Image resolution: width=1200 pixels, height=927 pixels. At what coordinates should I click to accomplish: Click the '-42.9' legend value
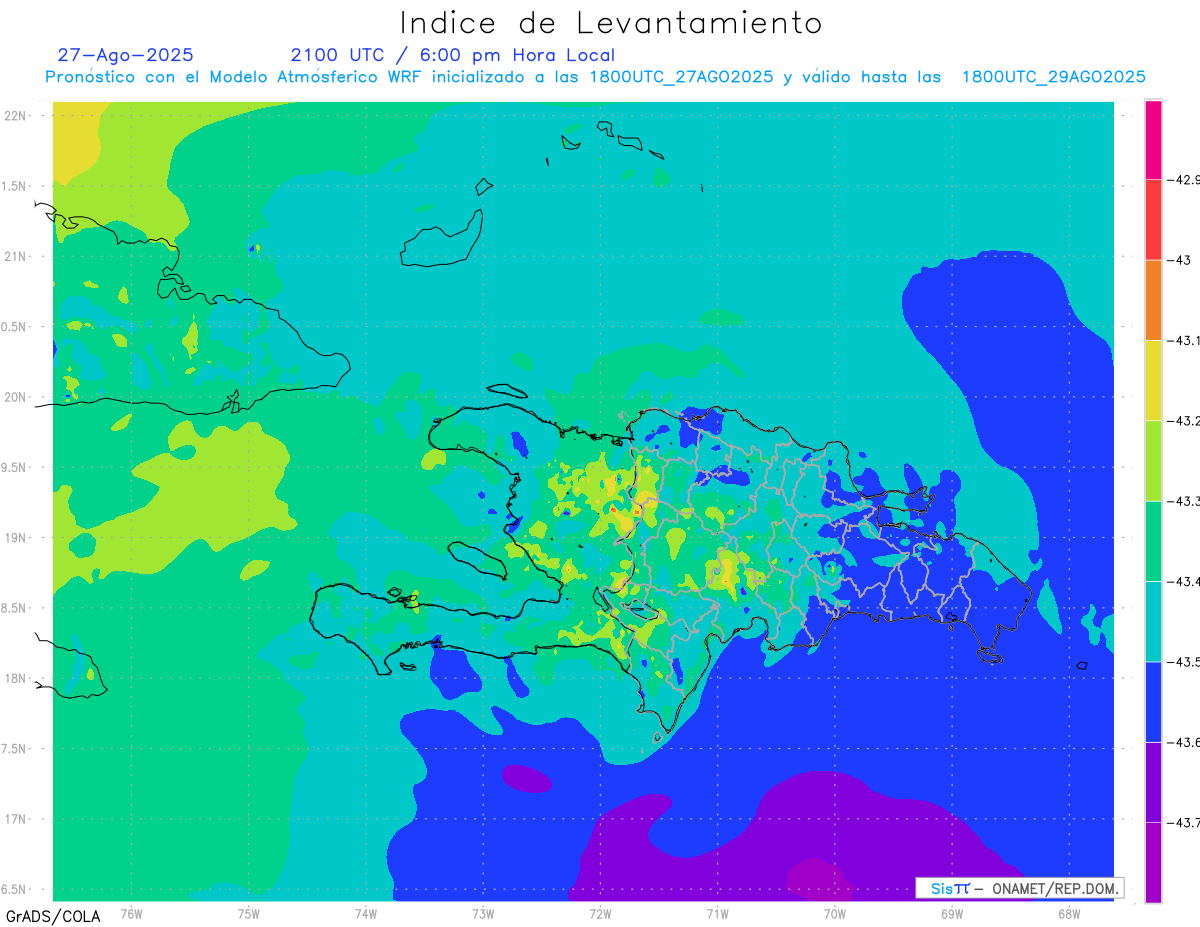(1183, 180)
